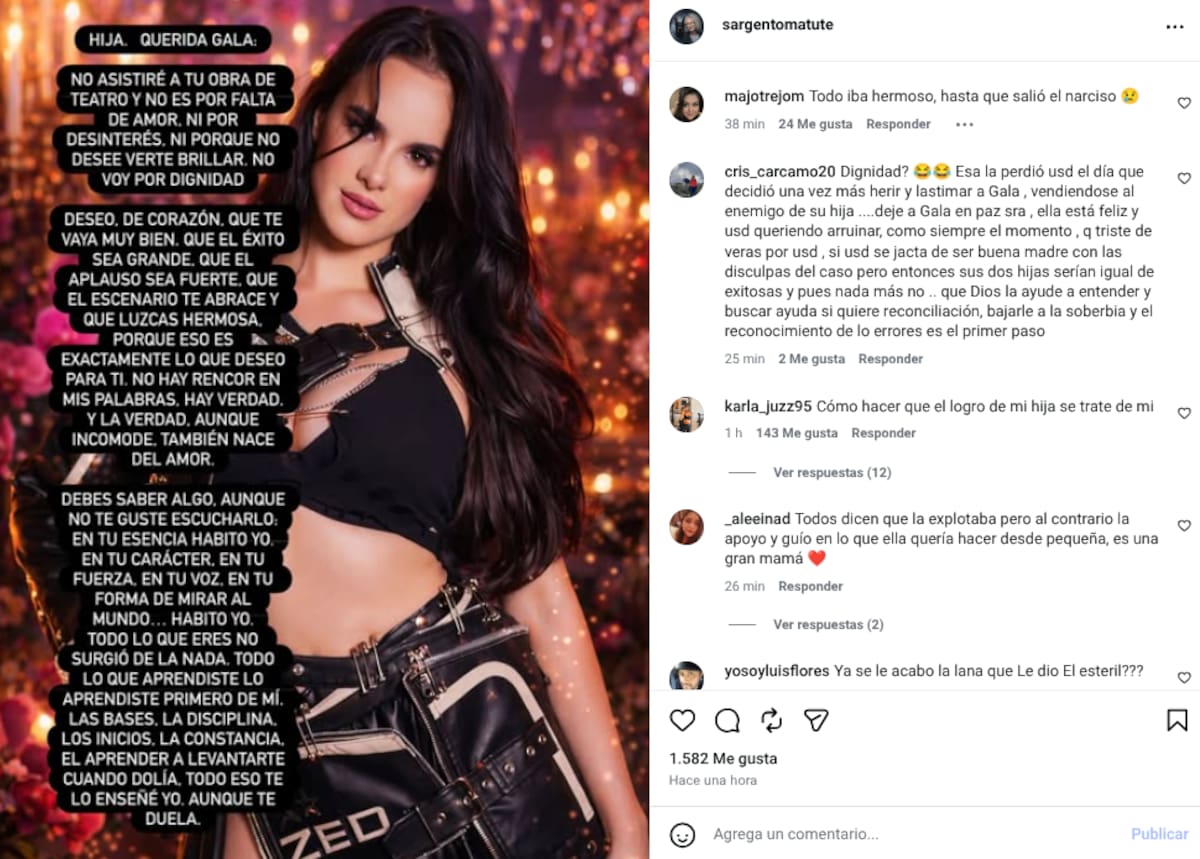Like karla_juzz95's comment with small heart
This screenshot has height=859, width=1200.
[x=1184, y=413]
